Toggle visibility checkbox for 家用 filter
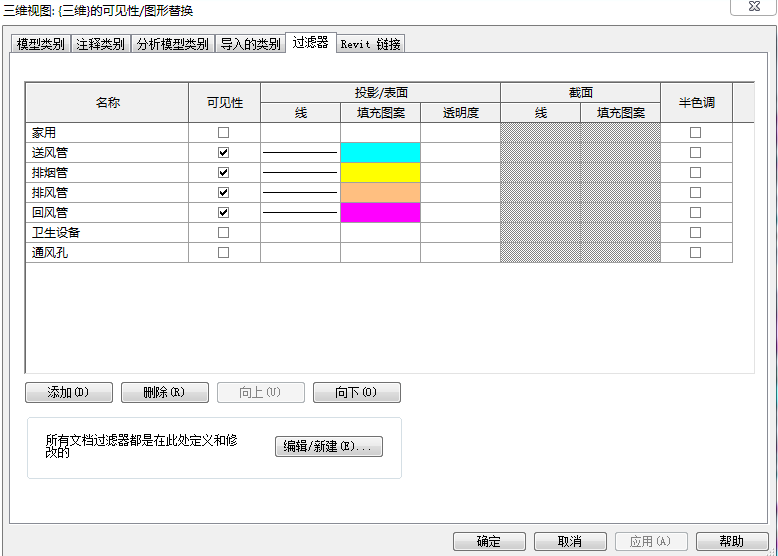Image resolution: width=778 pixels, height=556 pixels. [x=223, y=132]
